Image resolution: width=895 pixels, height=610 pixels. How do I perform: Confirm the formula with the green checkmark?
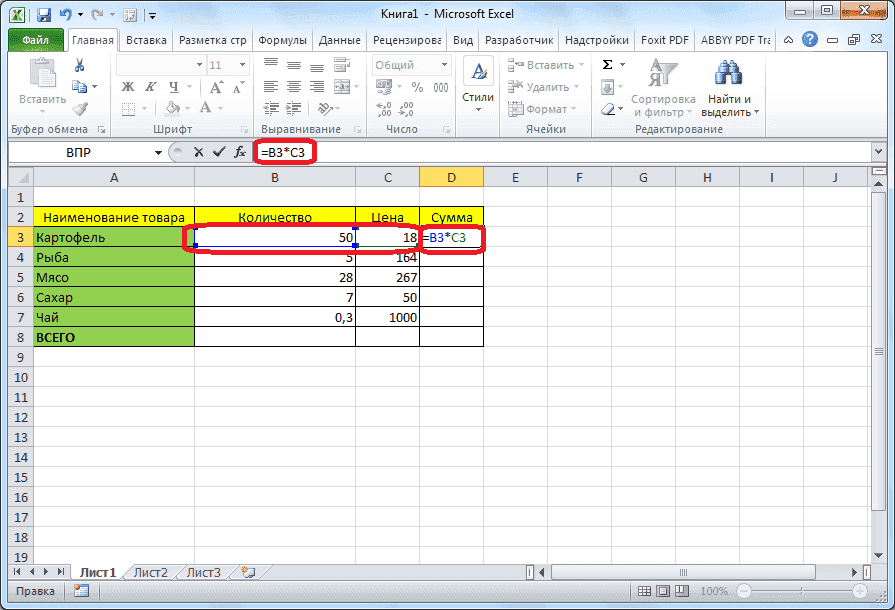point(217,152)
